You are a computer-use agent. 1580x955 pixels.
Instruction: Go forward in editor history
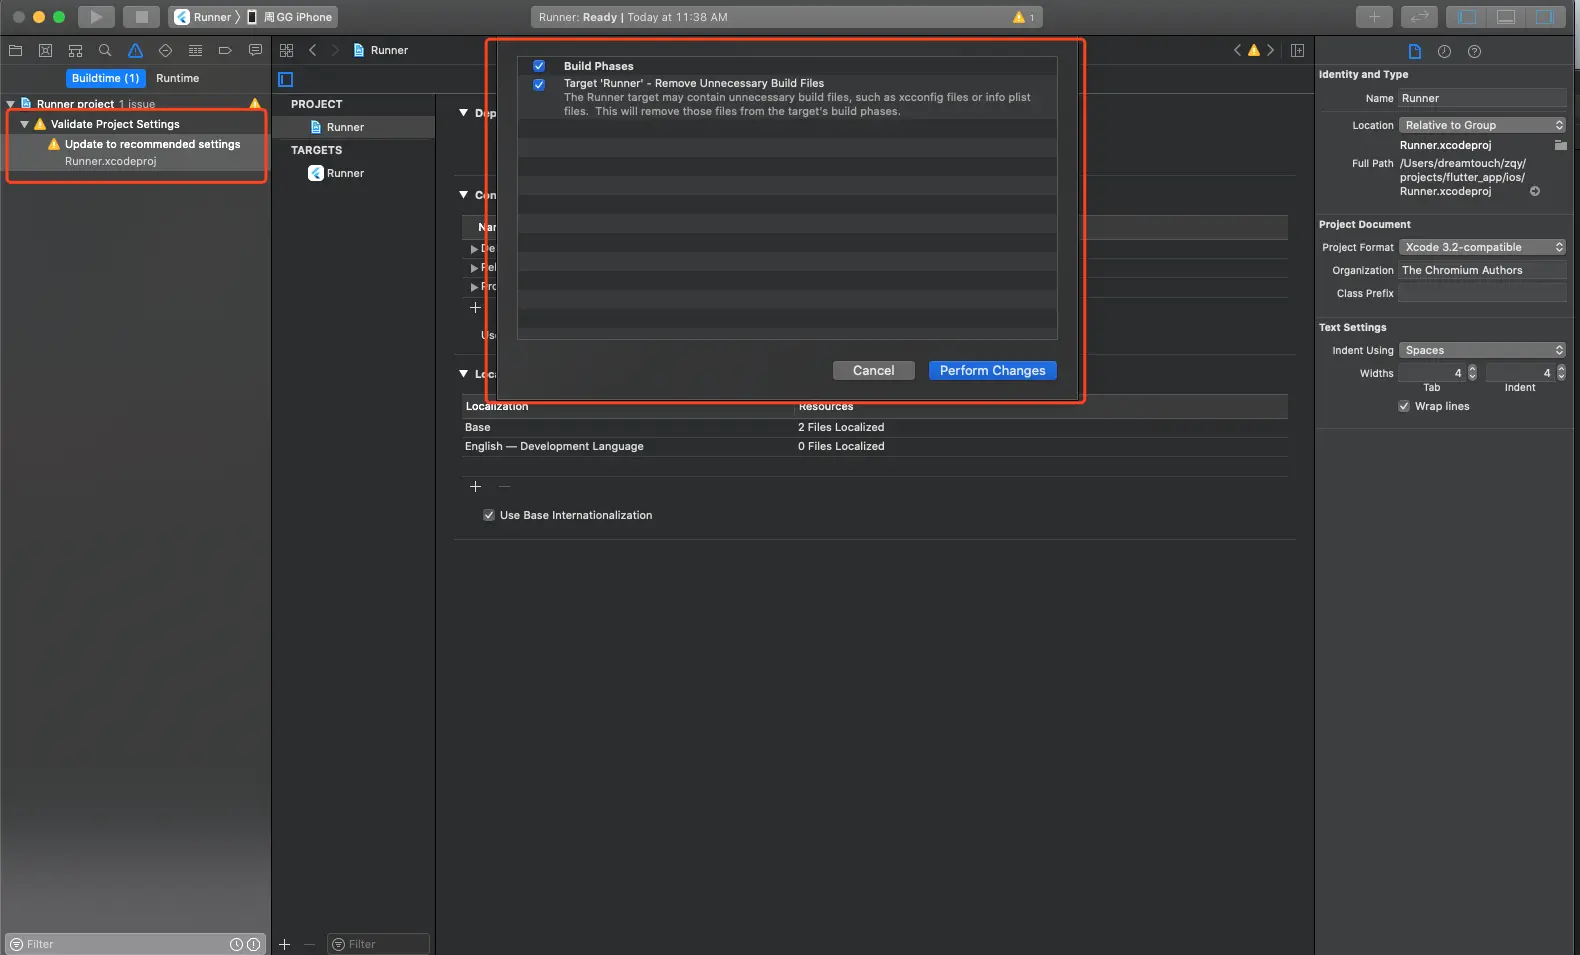click(x=335, y=50)
